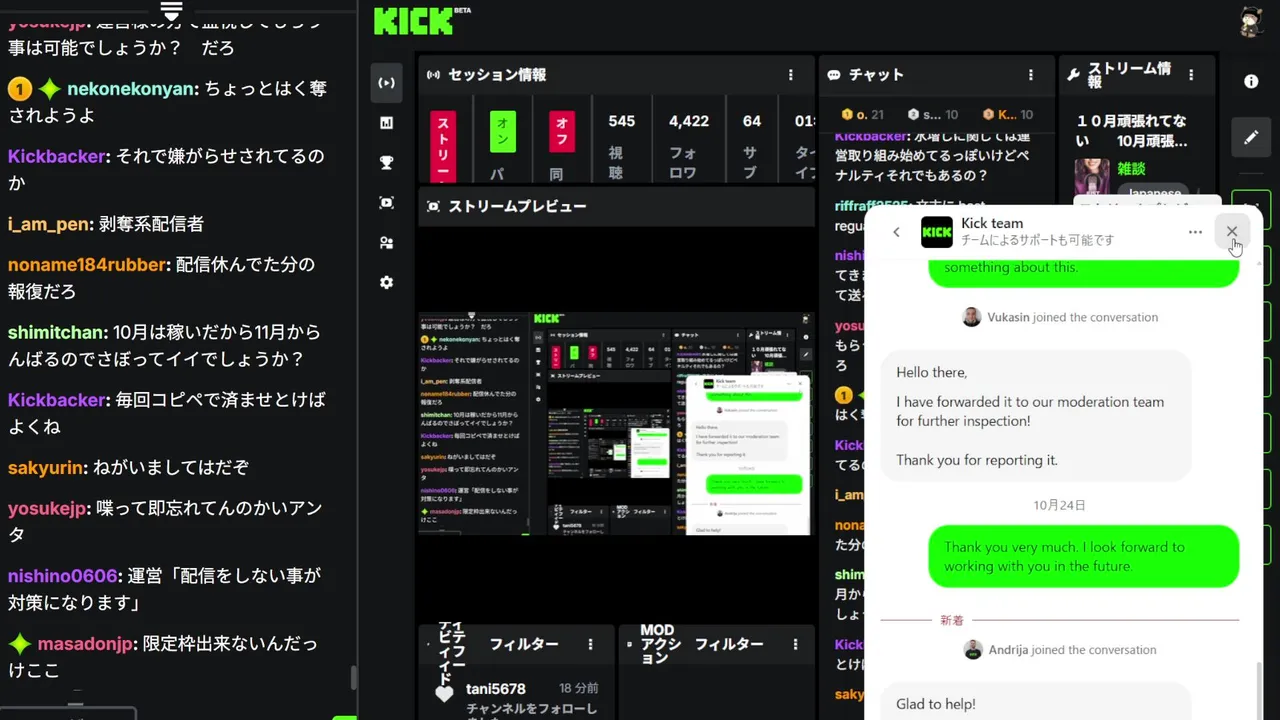Viewport: 1280px width, 720px height.
Task: Click the Kick team chat scrollbar
Action: point(1259,690)
